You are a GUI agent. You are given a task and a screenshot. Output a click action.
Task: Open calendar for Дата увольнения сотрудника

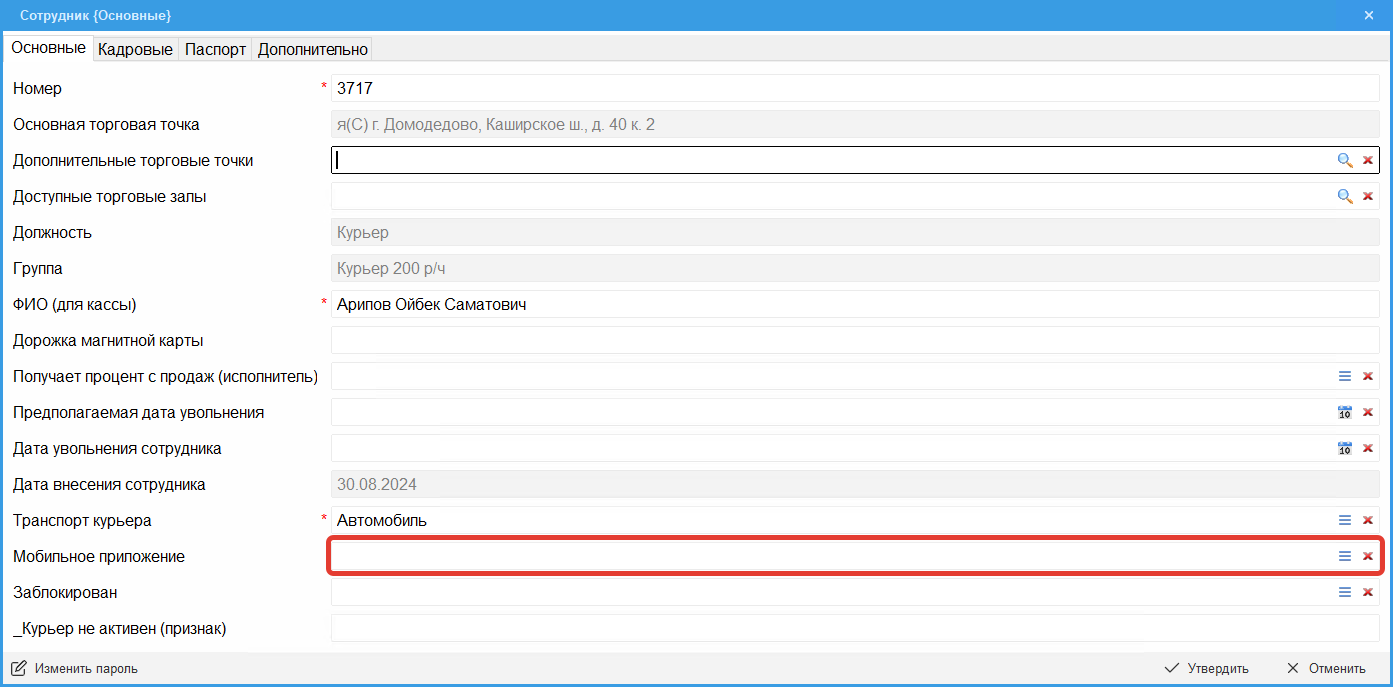click(x=1345, y=448)
